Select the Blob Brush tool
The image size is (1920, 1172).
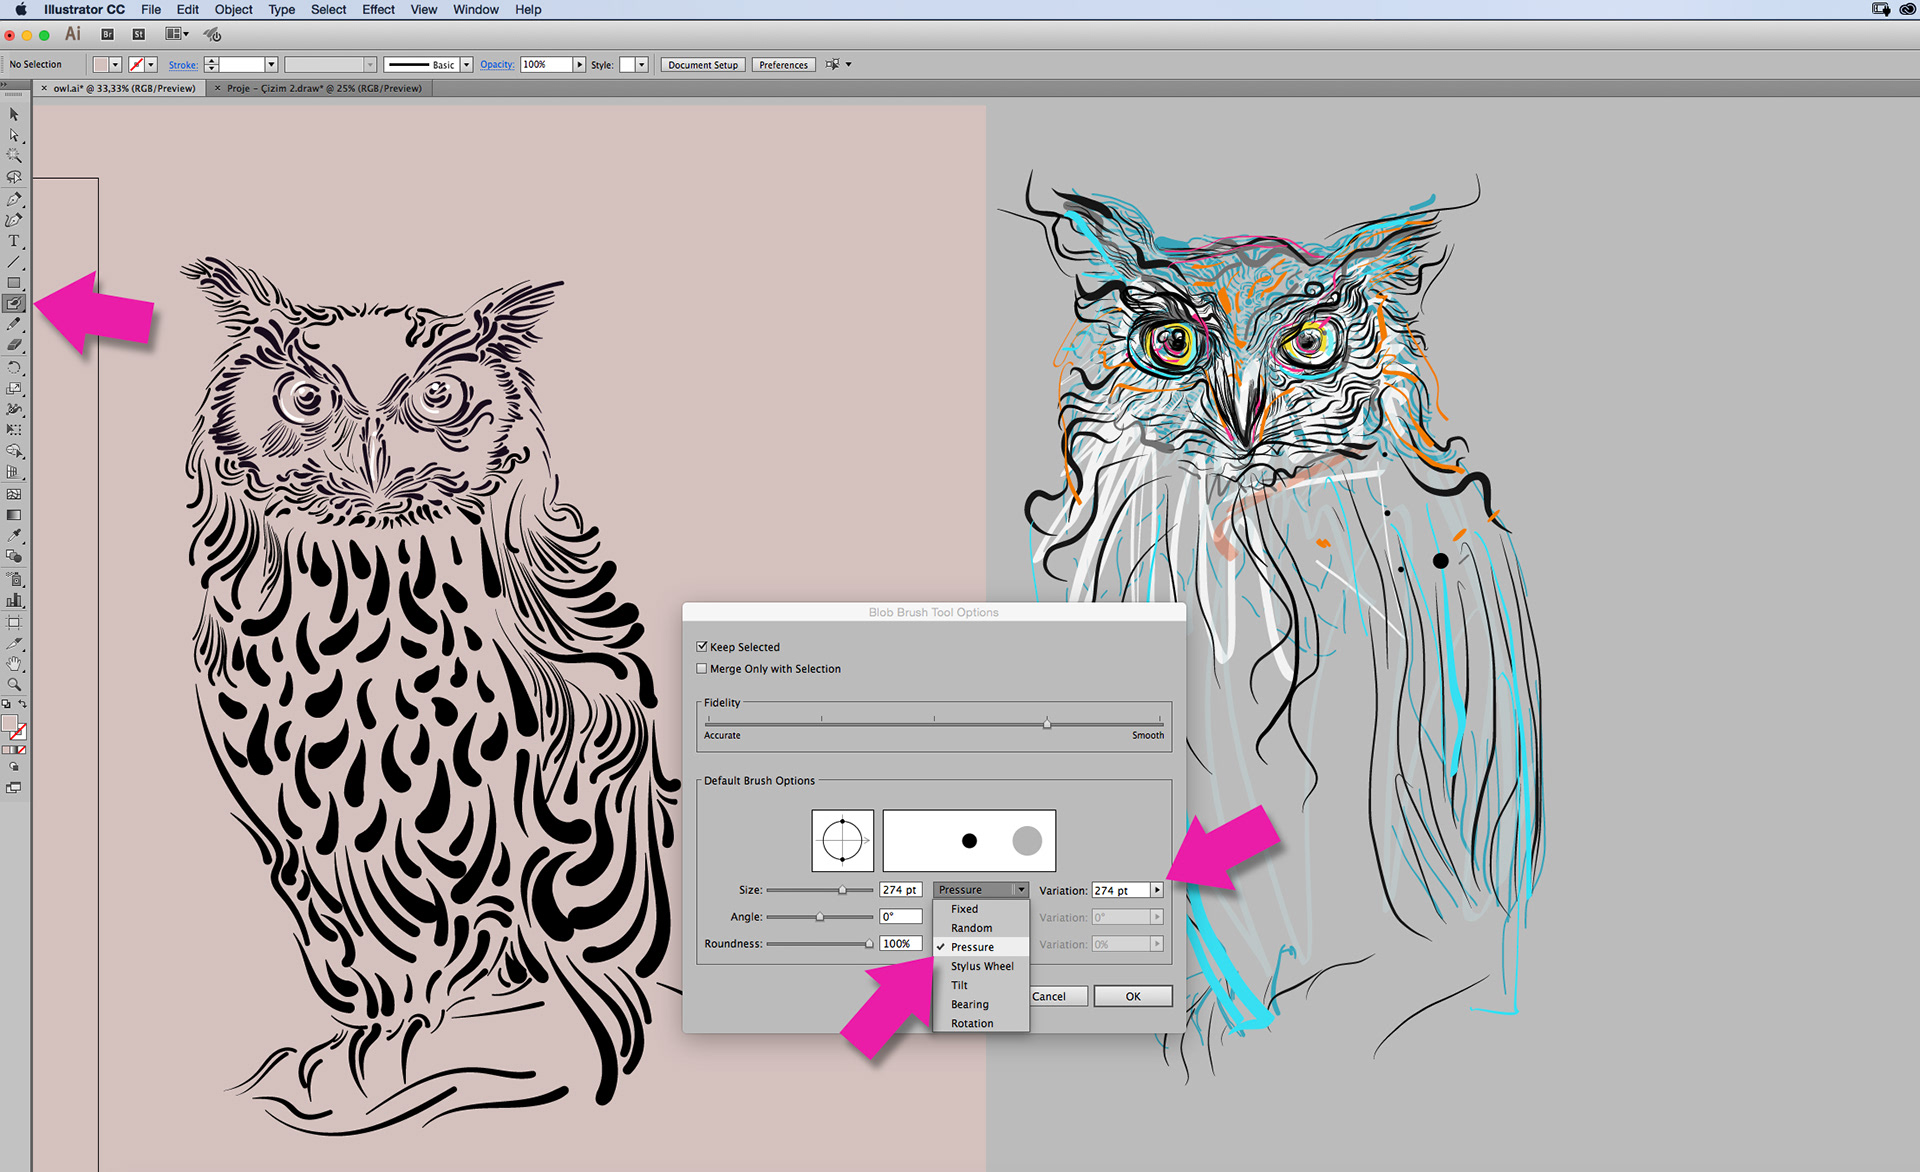(14, 303)
